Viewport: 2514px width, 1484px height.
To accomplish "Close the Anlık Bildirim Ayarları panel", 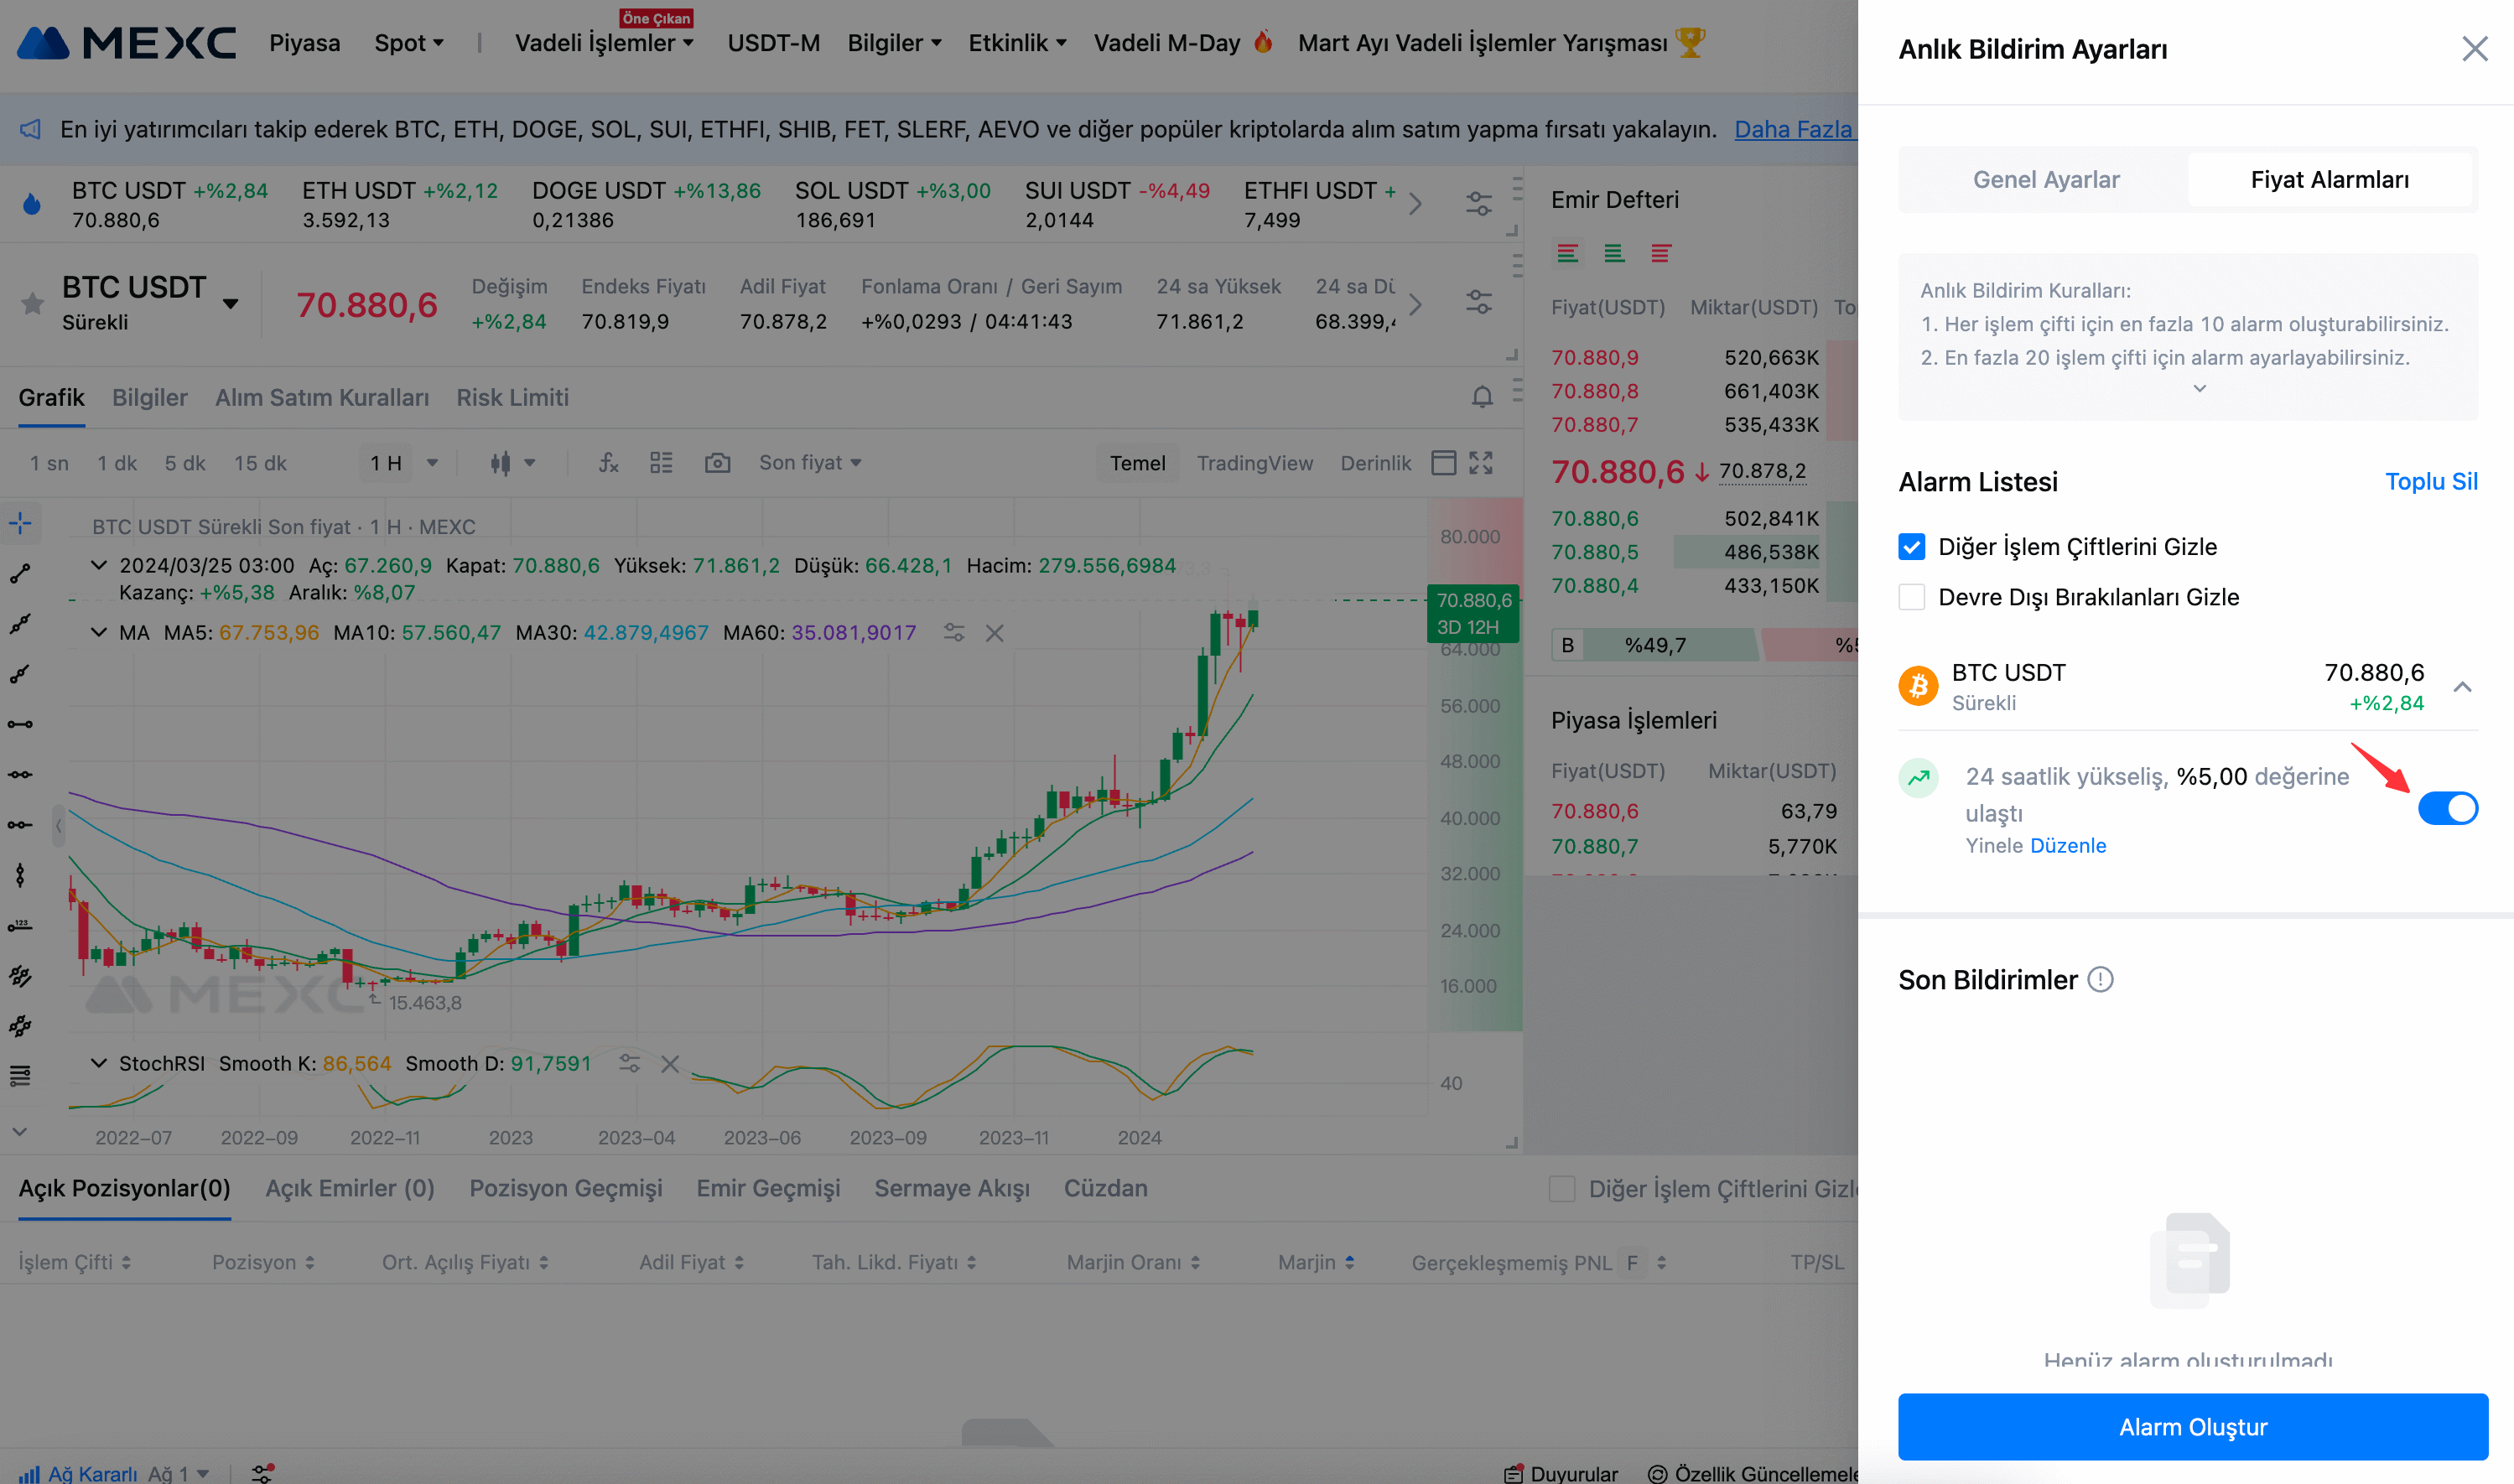I will 2474,49.
